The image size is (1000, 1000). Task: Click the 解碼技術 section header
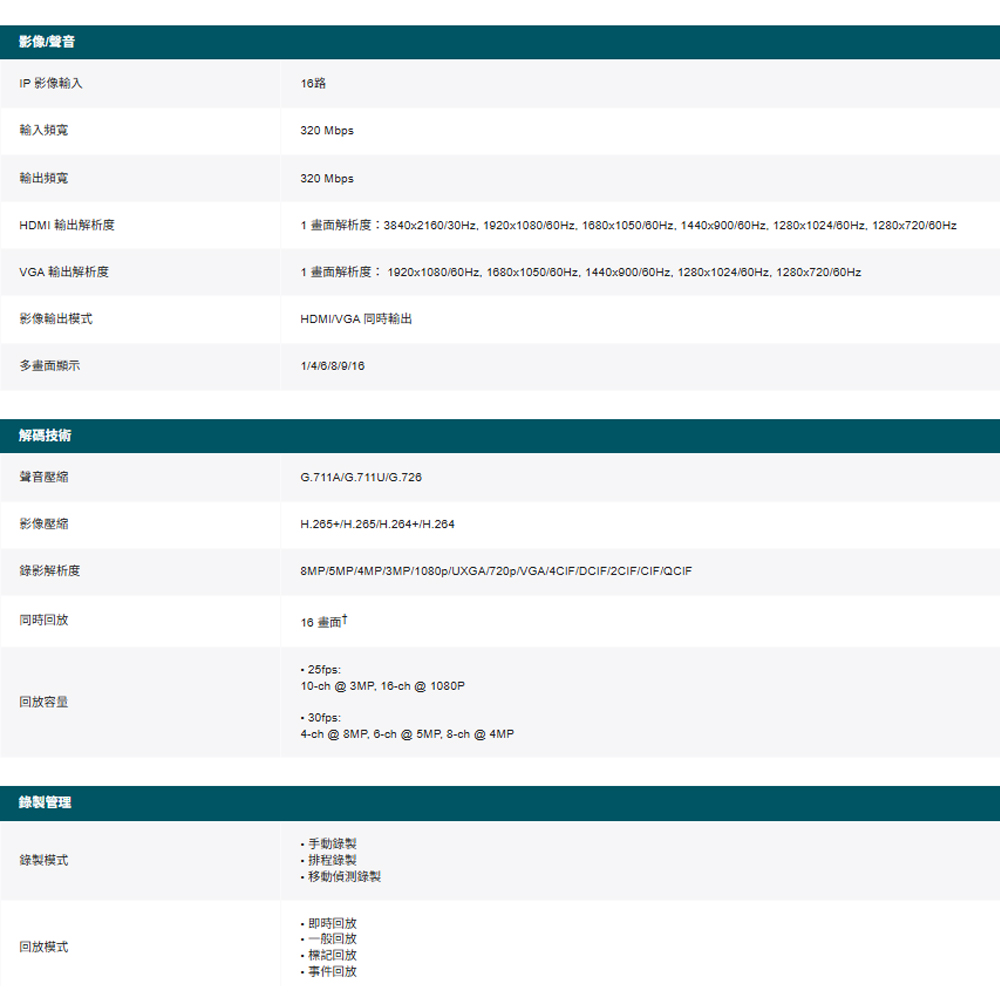500,436
